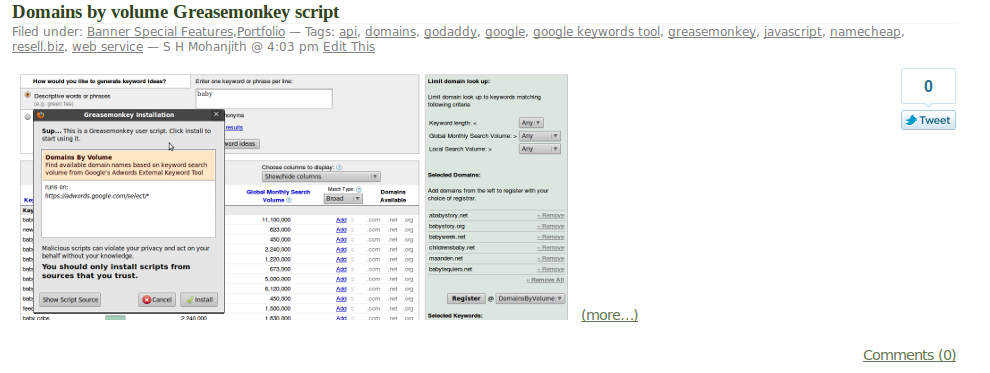Open the Banner Special Features category
The image size is (990, 373).
tap(160, 32)
